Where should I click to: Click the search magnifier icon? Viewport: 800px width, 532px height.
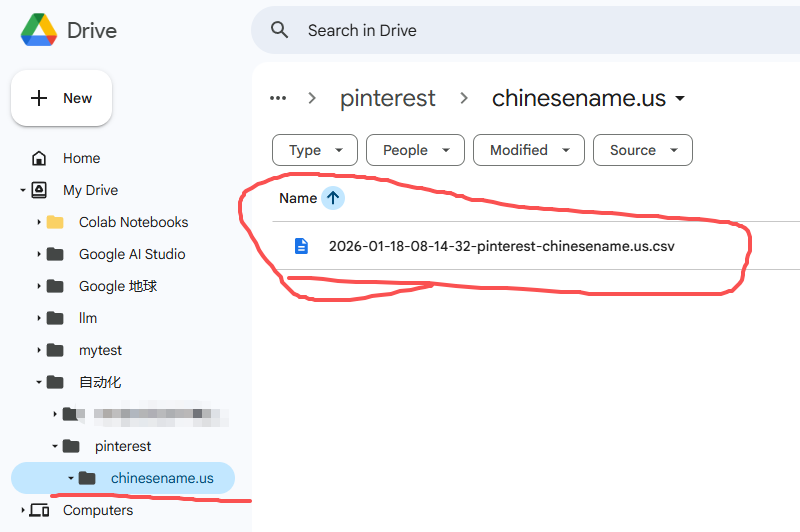click(280, 30)
